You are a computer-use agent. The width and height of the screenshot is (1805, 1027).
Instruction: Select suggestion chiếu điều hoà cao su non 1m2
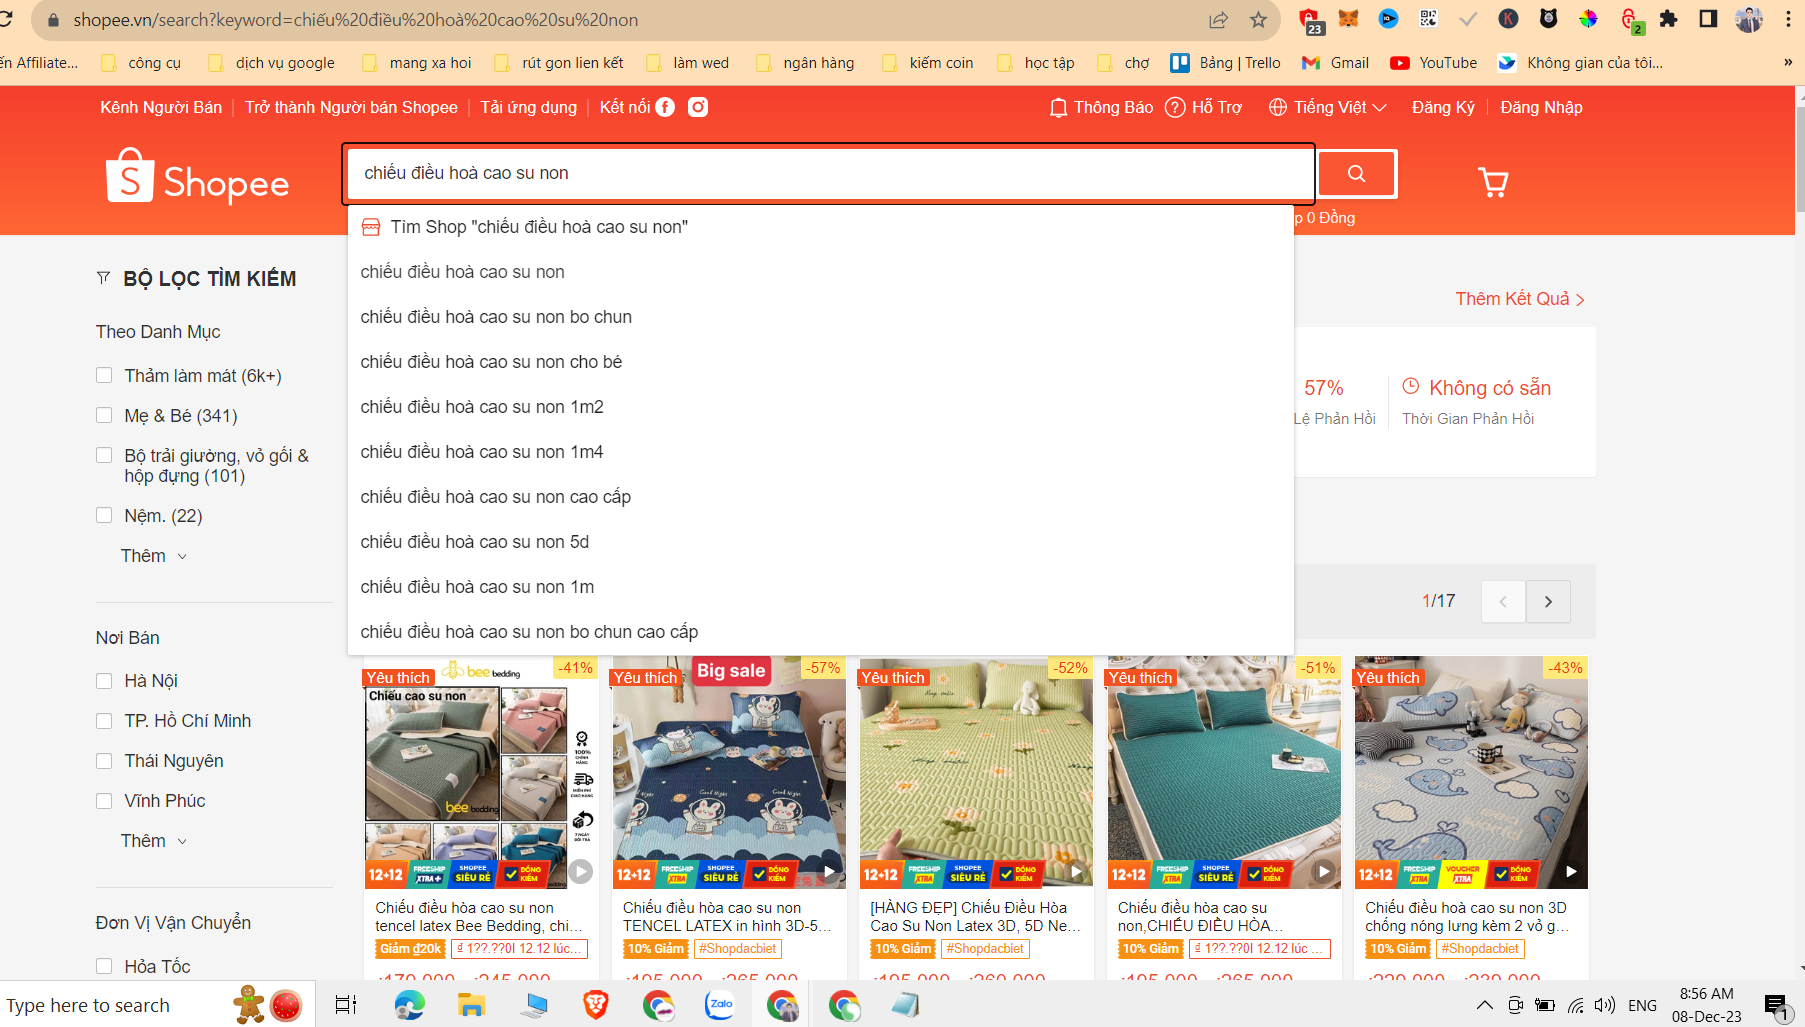coord(483,407)
